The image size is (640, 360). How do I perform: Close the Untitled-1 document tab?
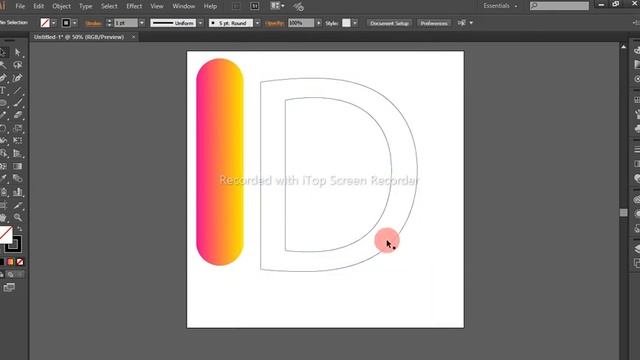[x=133, y=37]
